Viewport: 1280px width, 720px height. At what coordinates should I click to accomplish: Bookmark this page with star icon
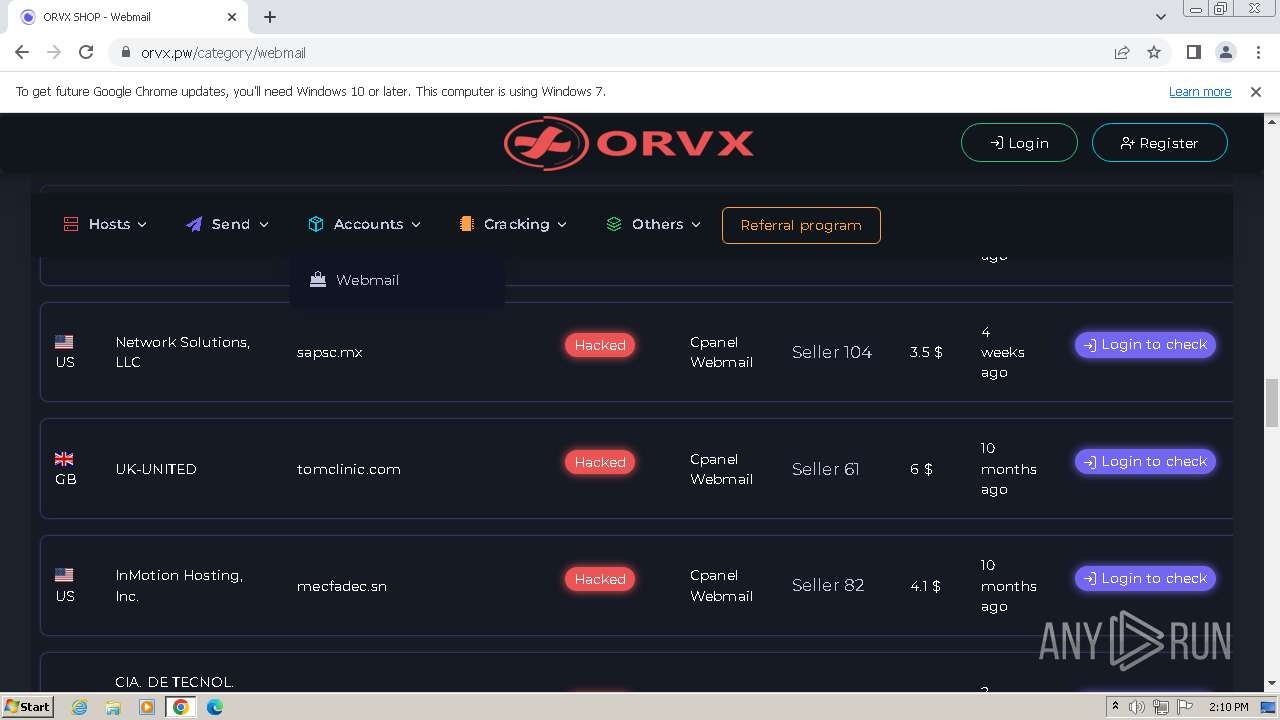pos(1154,52)
